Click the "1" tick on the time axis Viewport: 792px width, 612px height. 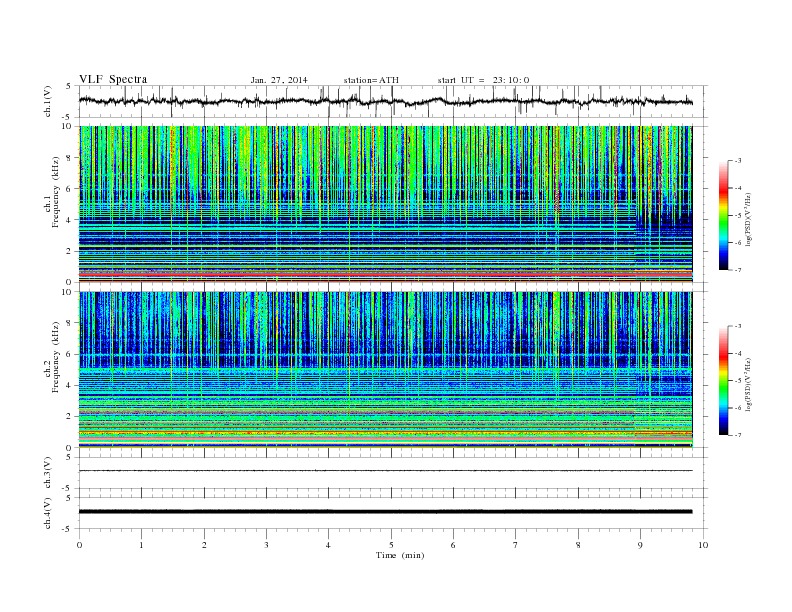pyautogui.click(x=141, y=545)
